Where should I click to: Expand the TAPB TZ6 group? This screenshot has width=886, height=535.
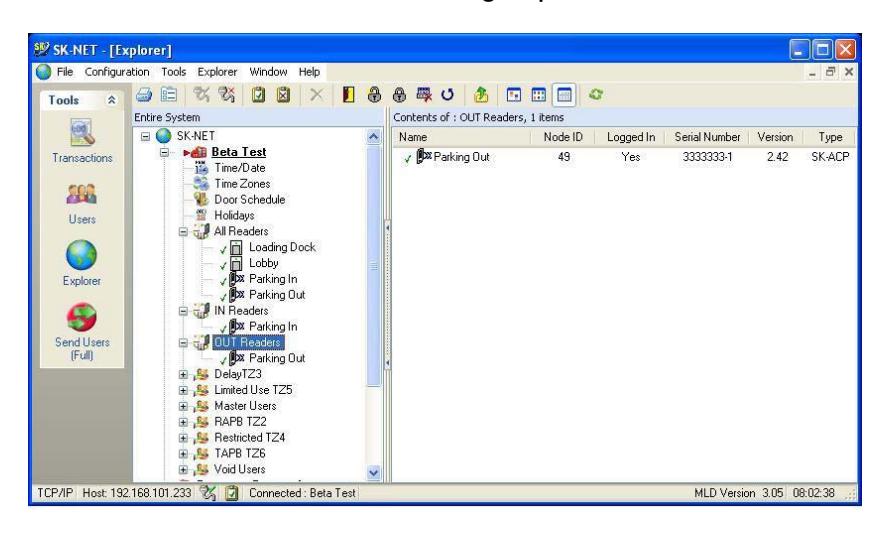tap(183, 453)
